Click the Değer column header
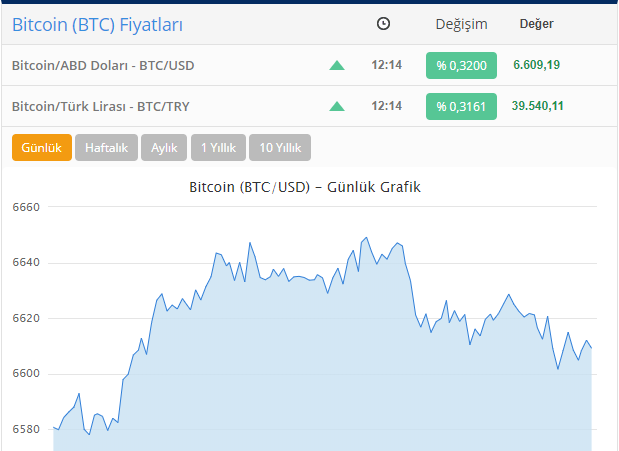Screen dimensions: 619x451 click(536, 24)
